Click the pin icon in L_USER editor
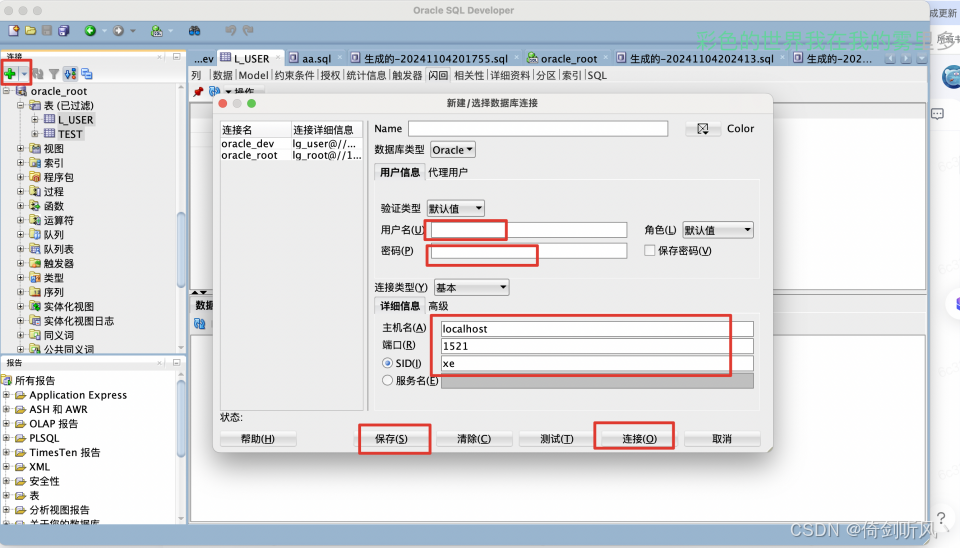The image size is (960, 548). [x=198, y=92]
